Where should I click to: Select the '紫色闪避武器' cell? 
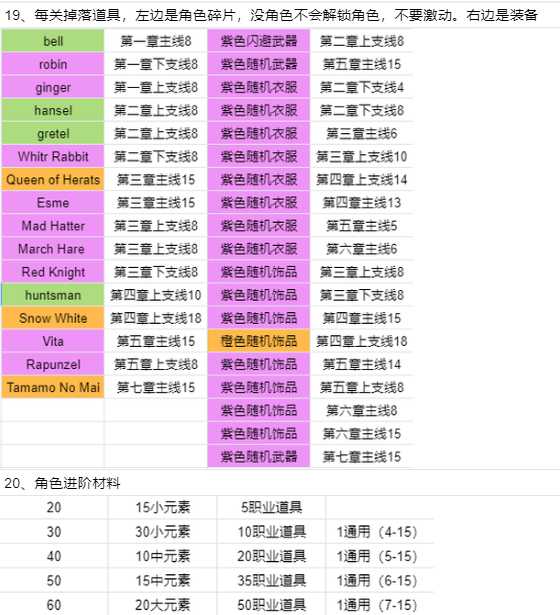coord(259,41)
